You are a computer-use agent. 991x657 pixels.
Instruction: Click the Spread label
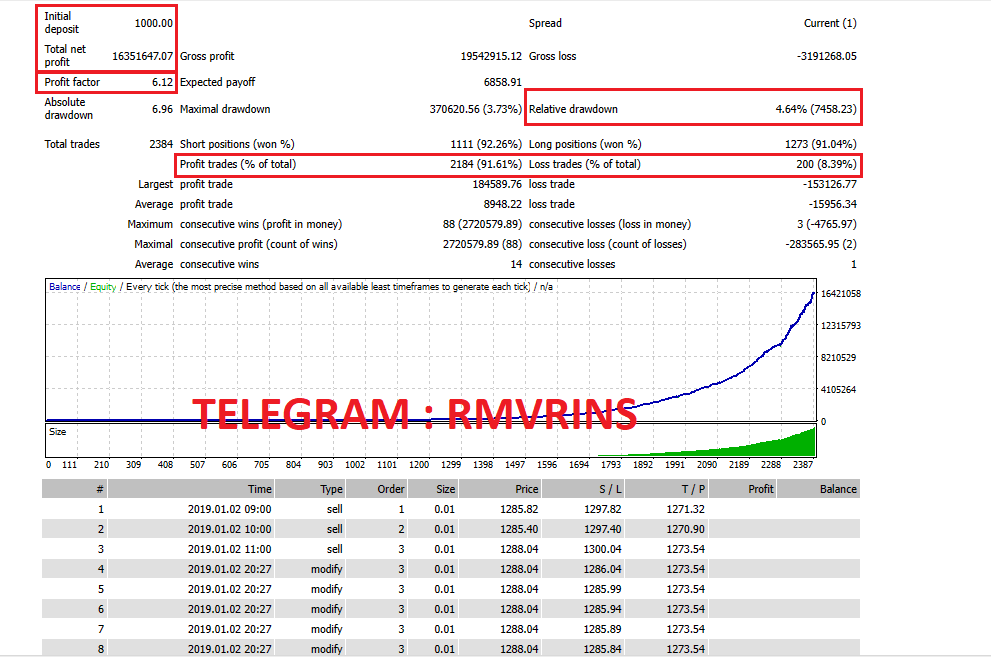click(x=545, y=23)
